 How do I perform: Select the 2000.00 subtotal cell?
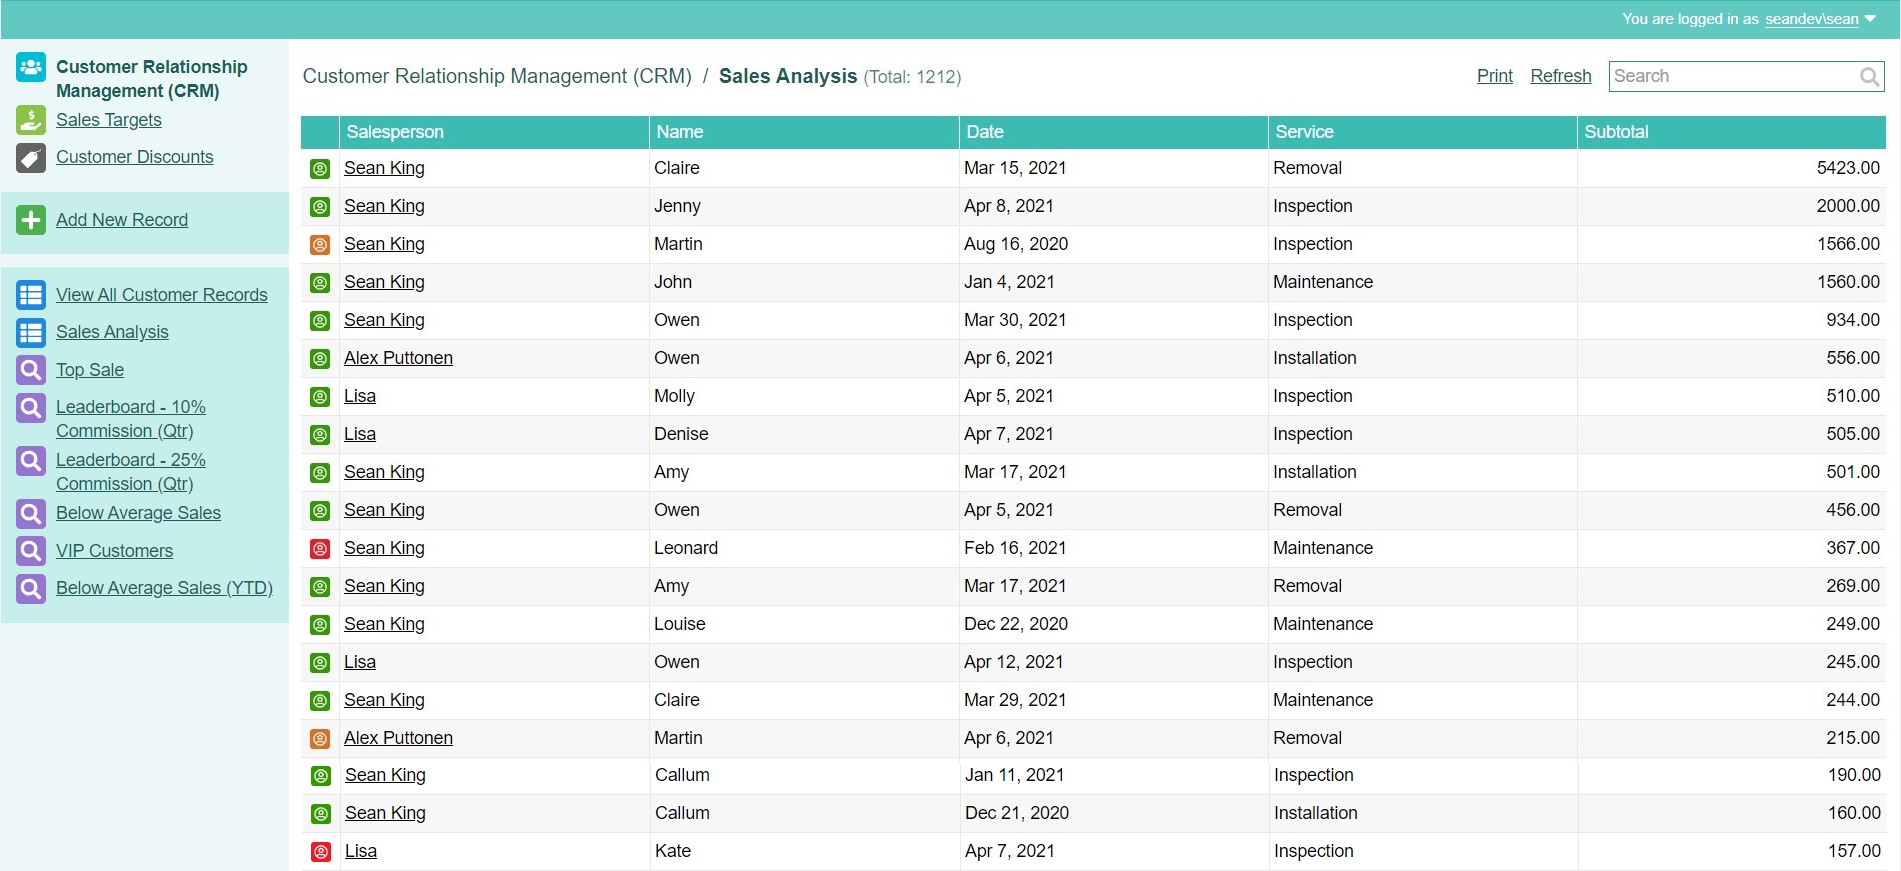1731,206
